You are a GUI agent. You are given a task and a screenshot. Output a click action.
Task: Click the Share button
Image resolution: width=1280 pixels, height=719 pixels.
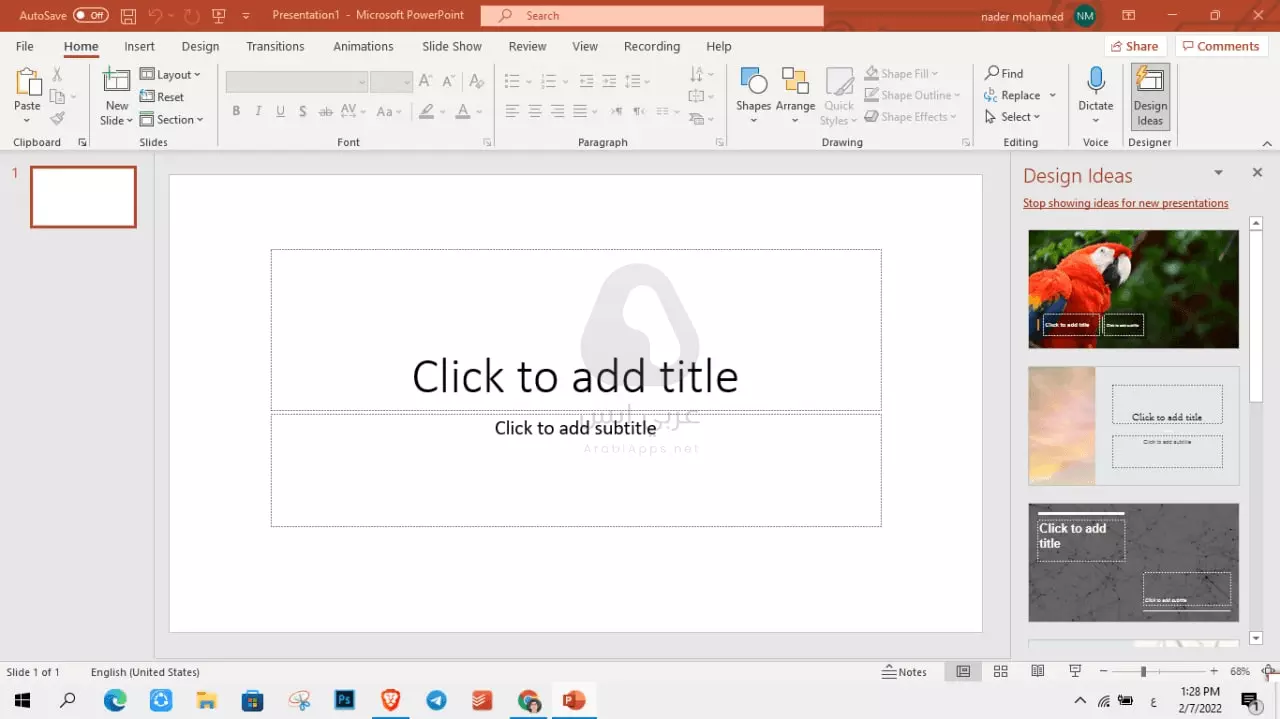click(1133, 46)
